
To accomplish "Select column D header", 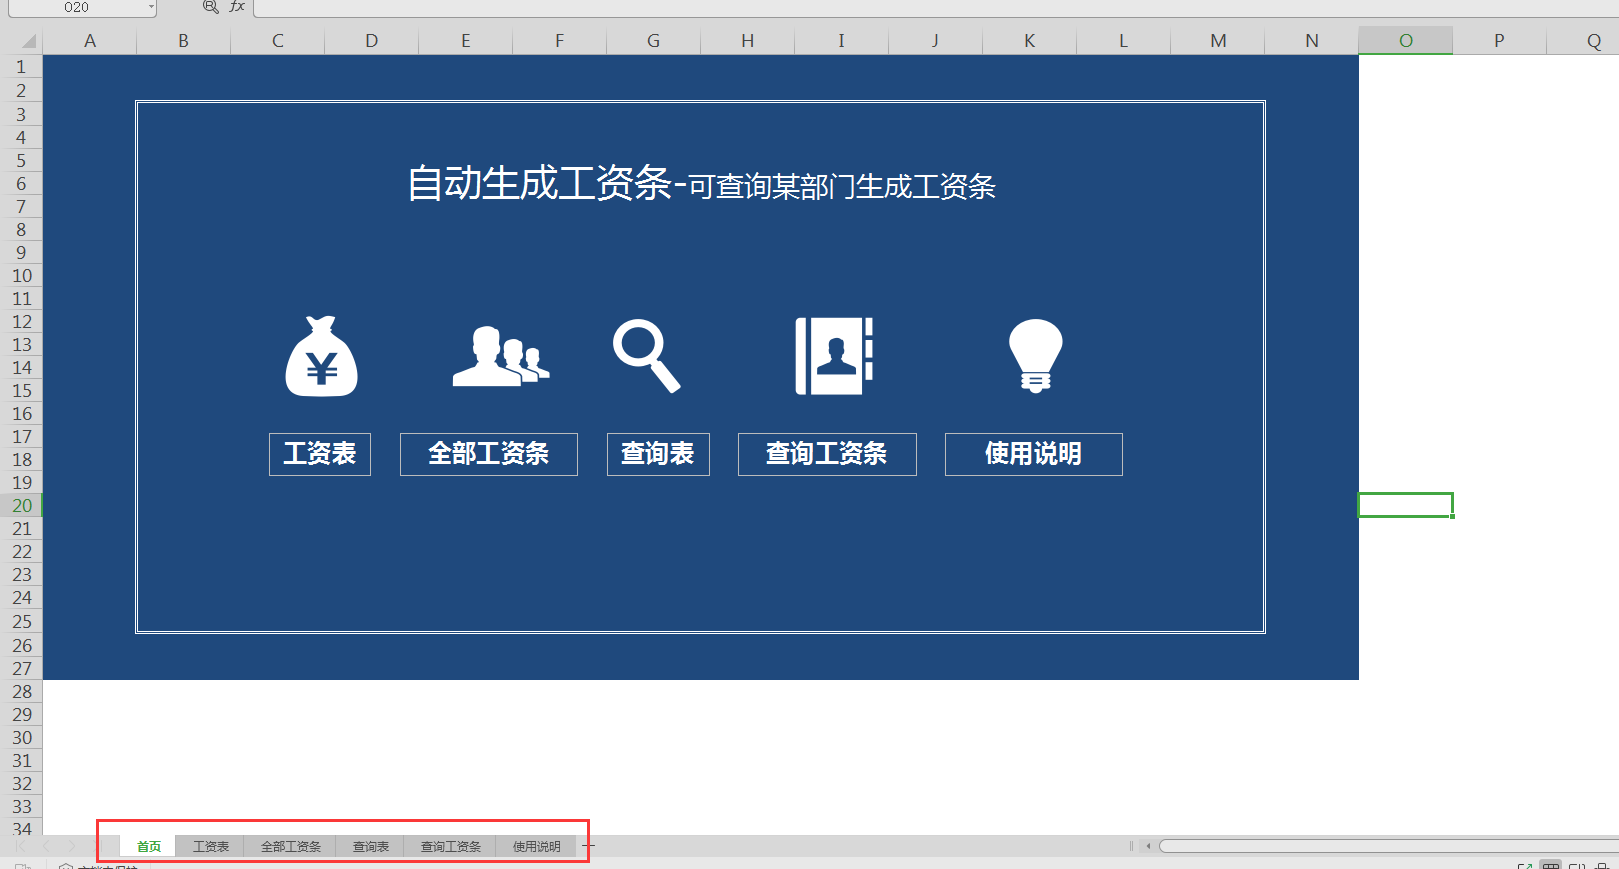I will (x=372, y=41).
